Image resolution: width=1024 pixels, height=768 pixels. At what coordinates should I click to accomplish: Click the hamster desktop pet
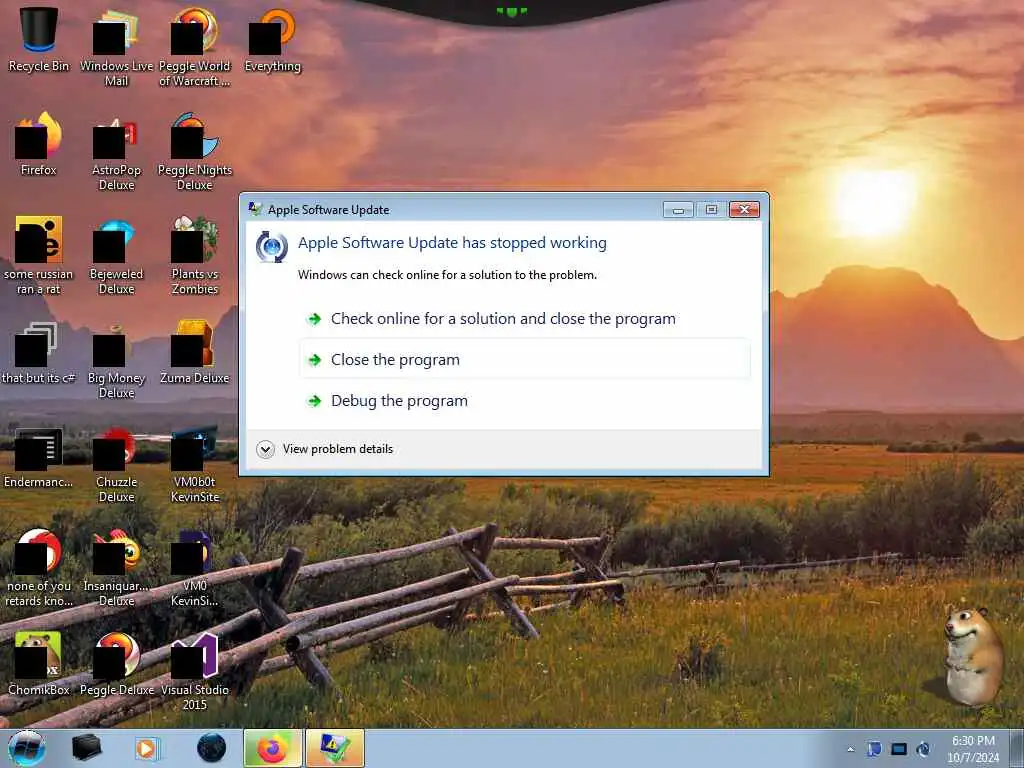tap(973, 655)
